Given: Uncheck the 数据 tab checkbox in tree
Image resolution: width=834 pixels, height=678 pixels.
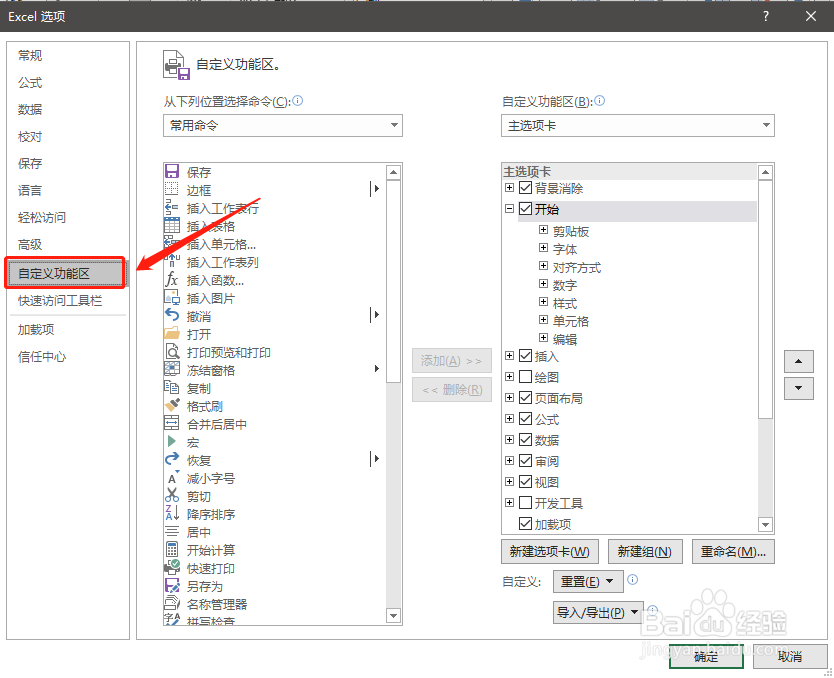Looking at the screenshot, I should click(526, 440).
